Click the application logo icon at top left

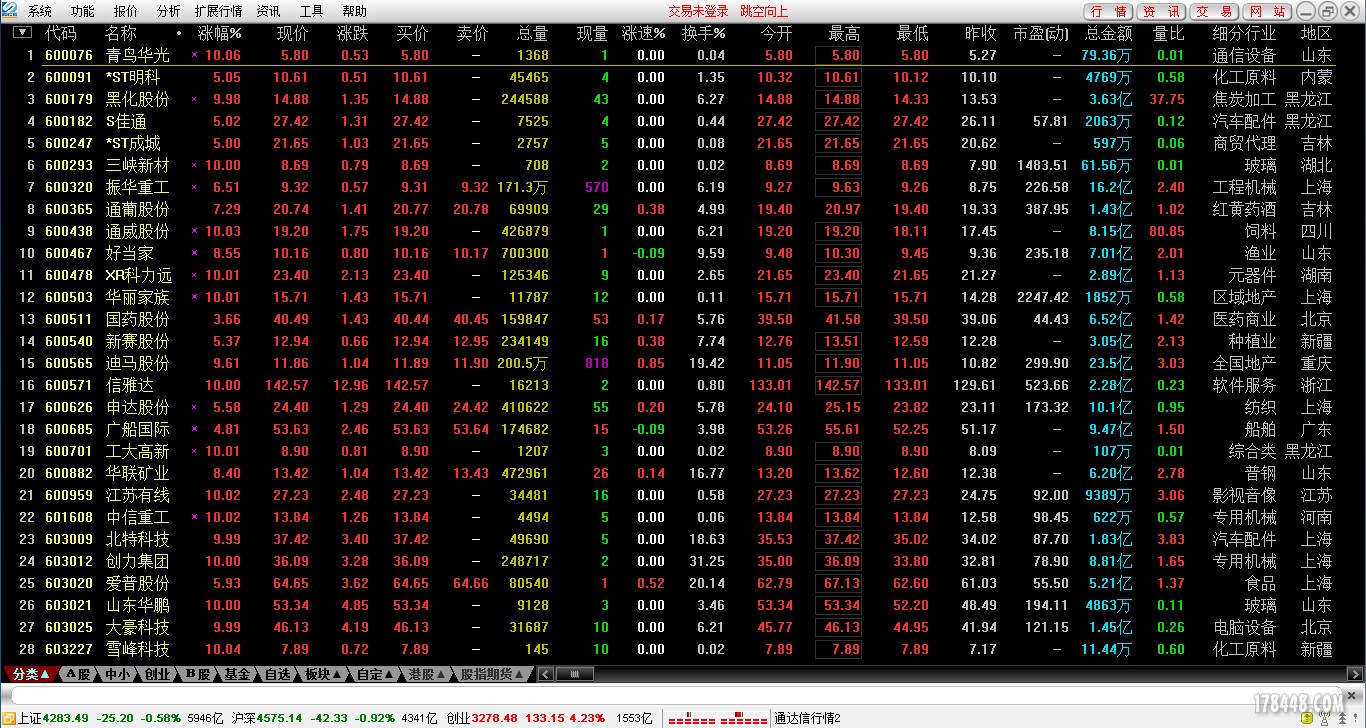10,11
